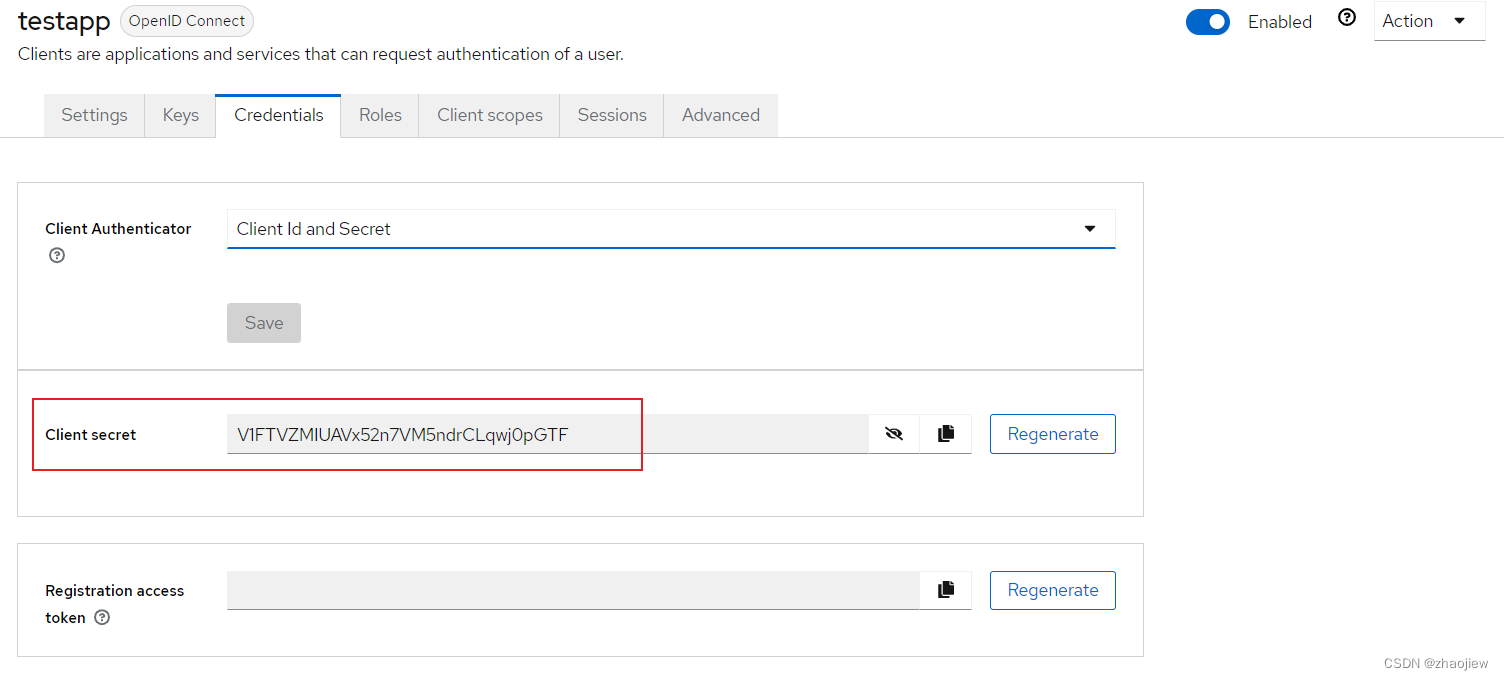Screen dimensions: 1504x680
Task: Toggle the client secret visibility eye icon
Action: tap(894, 434)
